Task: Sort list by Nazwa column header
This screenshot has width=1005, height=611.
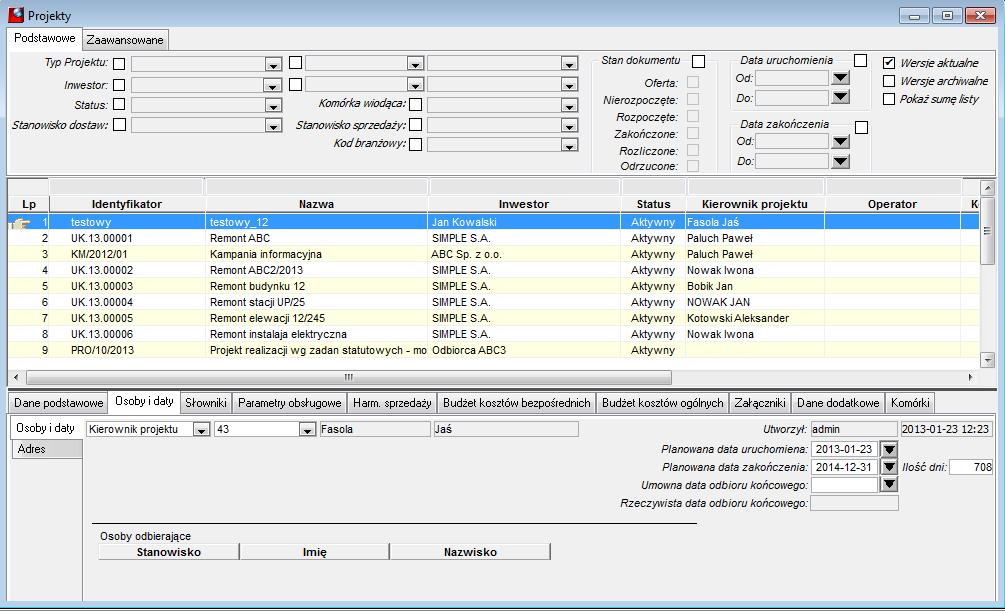Action: pos(317,204)
